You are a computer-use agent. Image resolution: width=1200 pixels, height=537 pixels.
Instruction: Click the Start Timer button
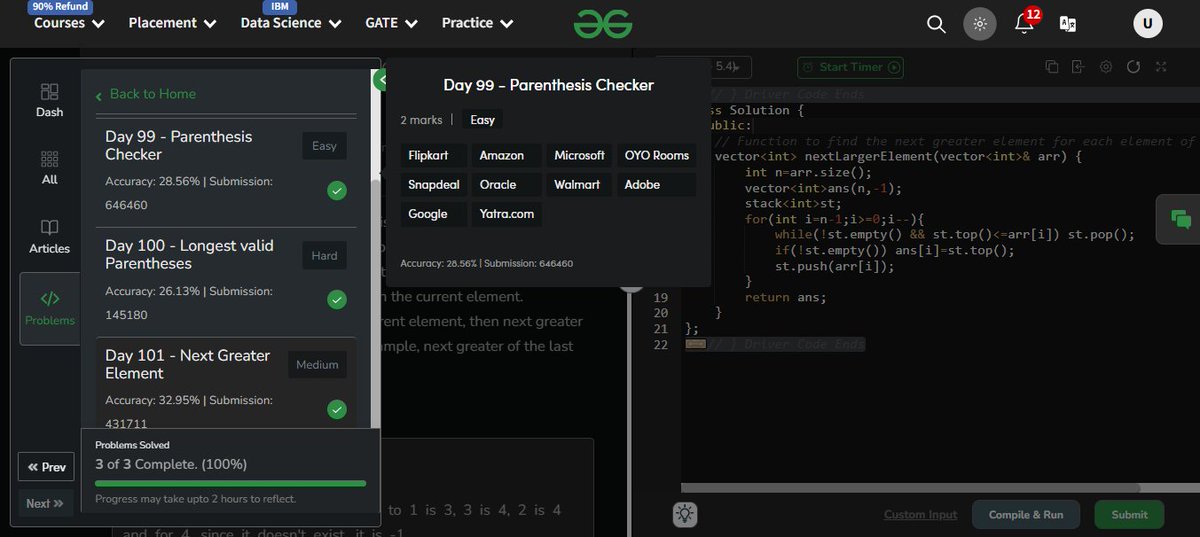pyautogui.click(x=850, y=67)
